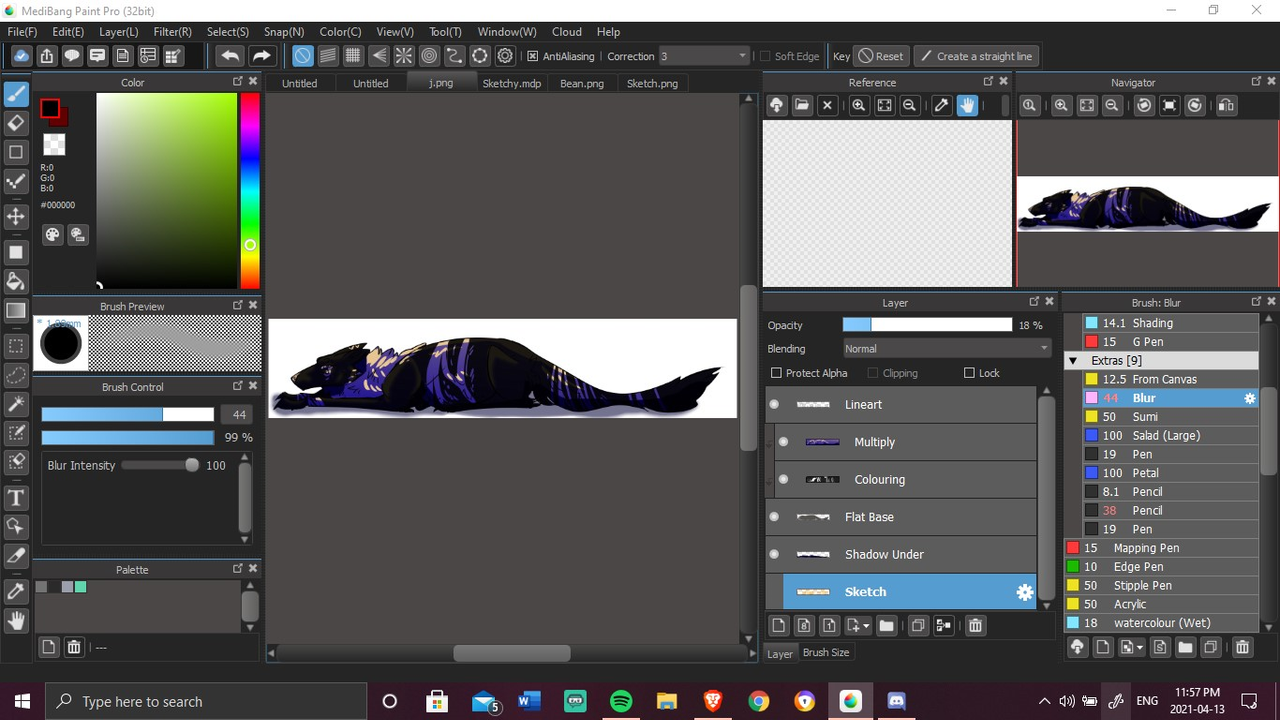Open the Correction value dropdown
The image size is (1280, 720).
tap(704, 56)
